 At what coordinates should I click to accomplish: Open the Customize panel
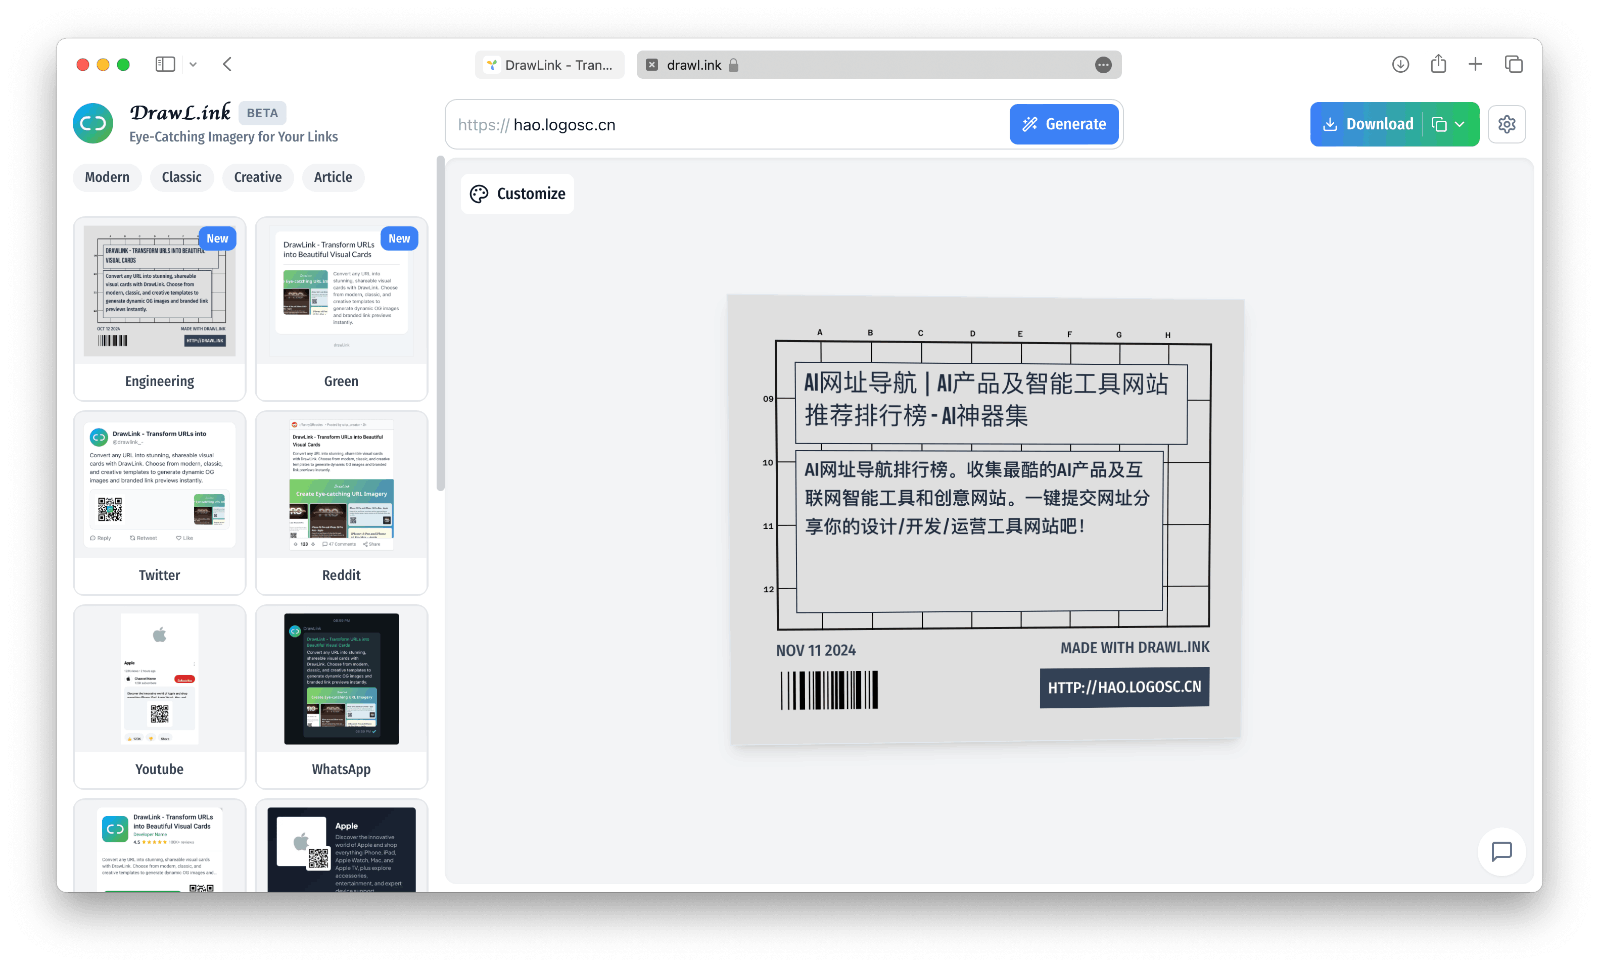[518, 194]
